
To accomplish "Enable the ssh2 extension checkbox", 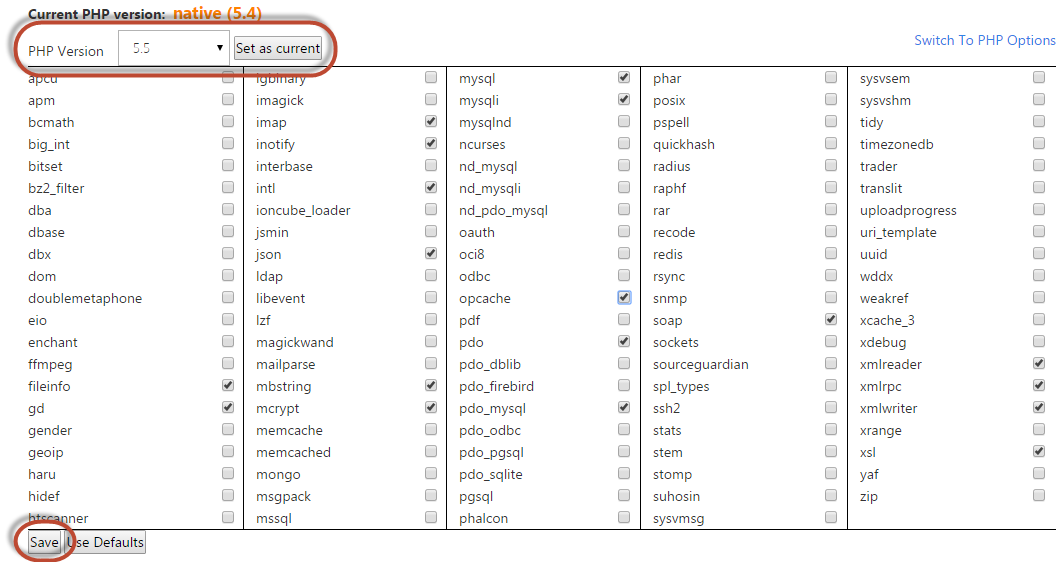I will [x=831, y=407].
